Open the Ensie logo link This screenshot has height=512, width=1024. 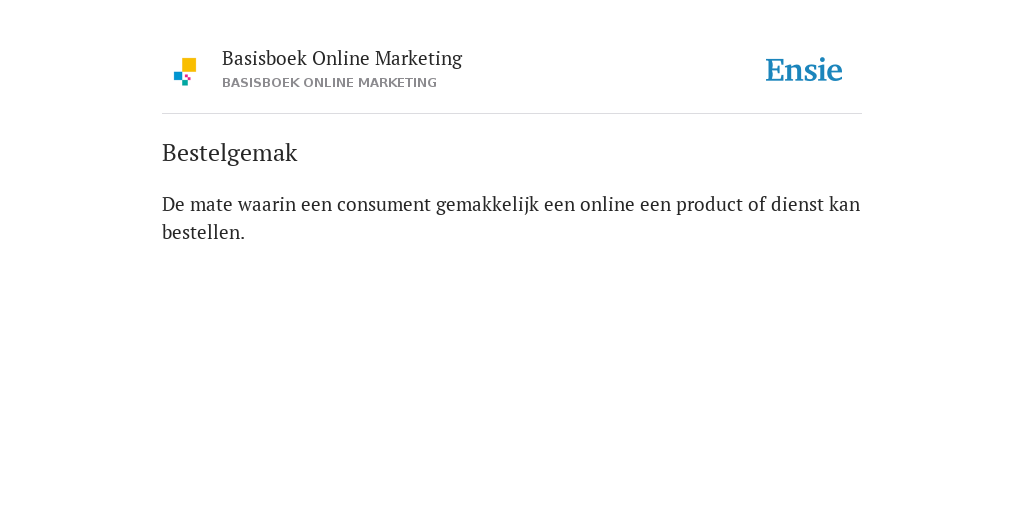click(804, 70)
